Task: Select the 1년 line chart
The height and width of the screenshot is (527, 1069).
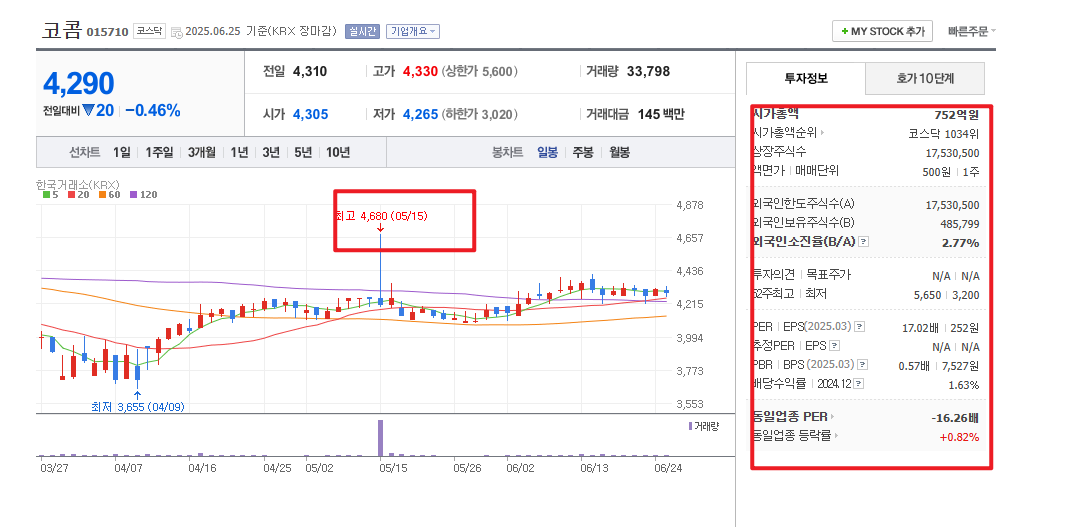Action: click(x=239, y=152)
